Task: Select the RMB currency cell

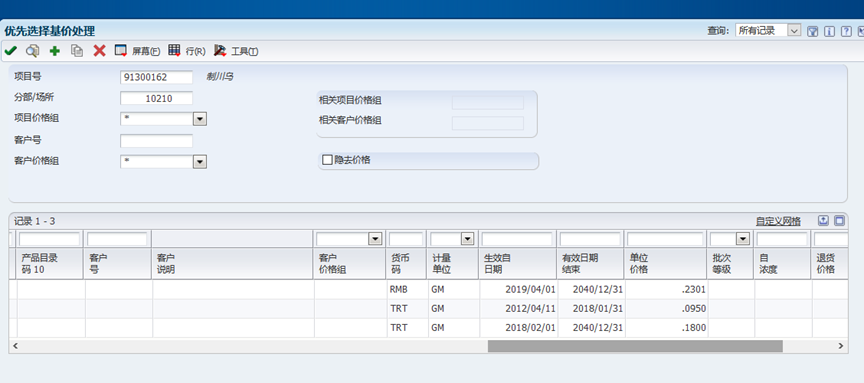Action: click(407, 289)
